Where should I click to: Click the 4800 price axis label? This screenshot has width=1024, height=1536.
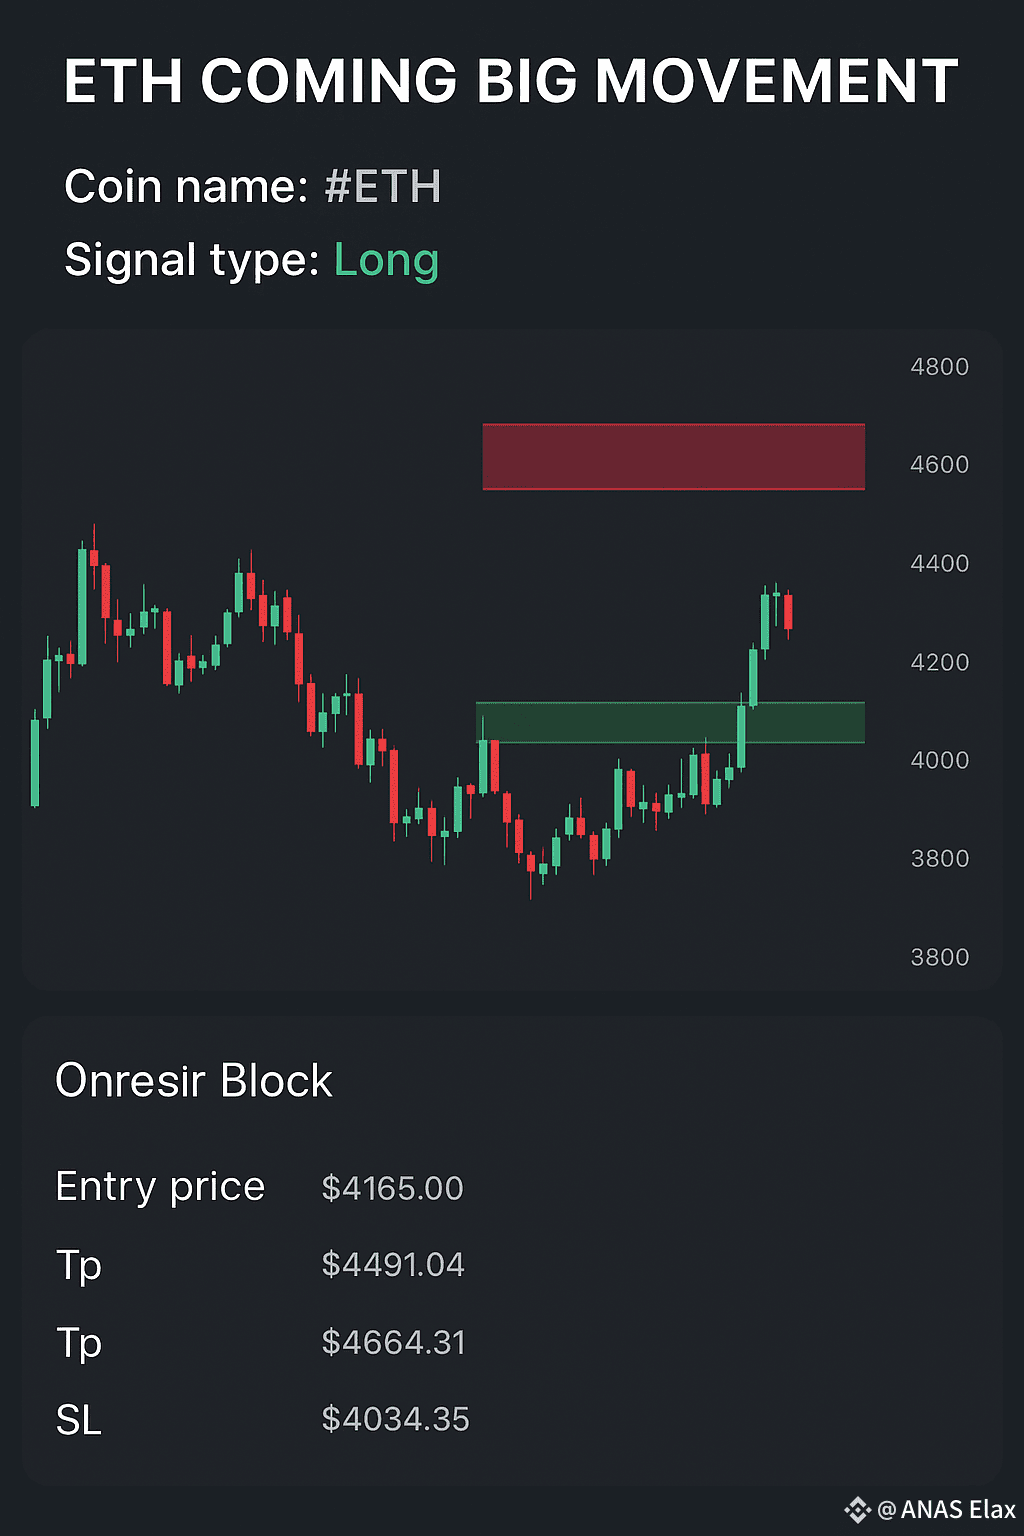[939, 367]
